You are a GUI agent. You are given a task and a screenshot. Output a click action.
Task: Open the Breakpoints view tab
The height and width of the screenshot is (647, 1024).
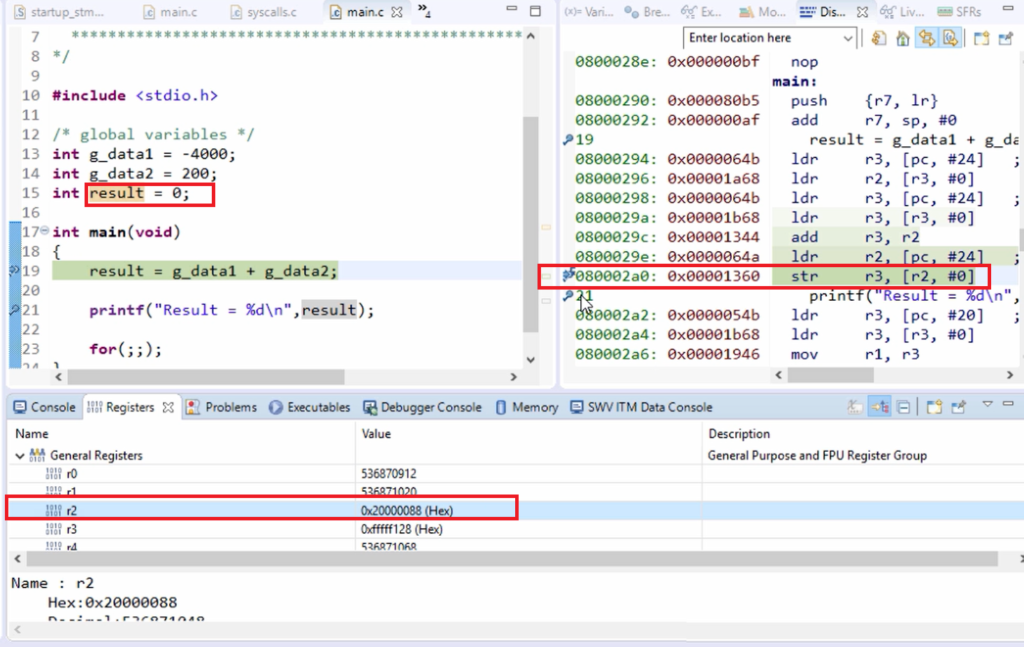tap(647, 12)
